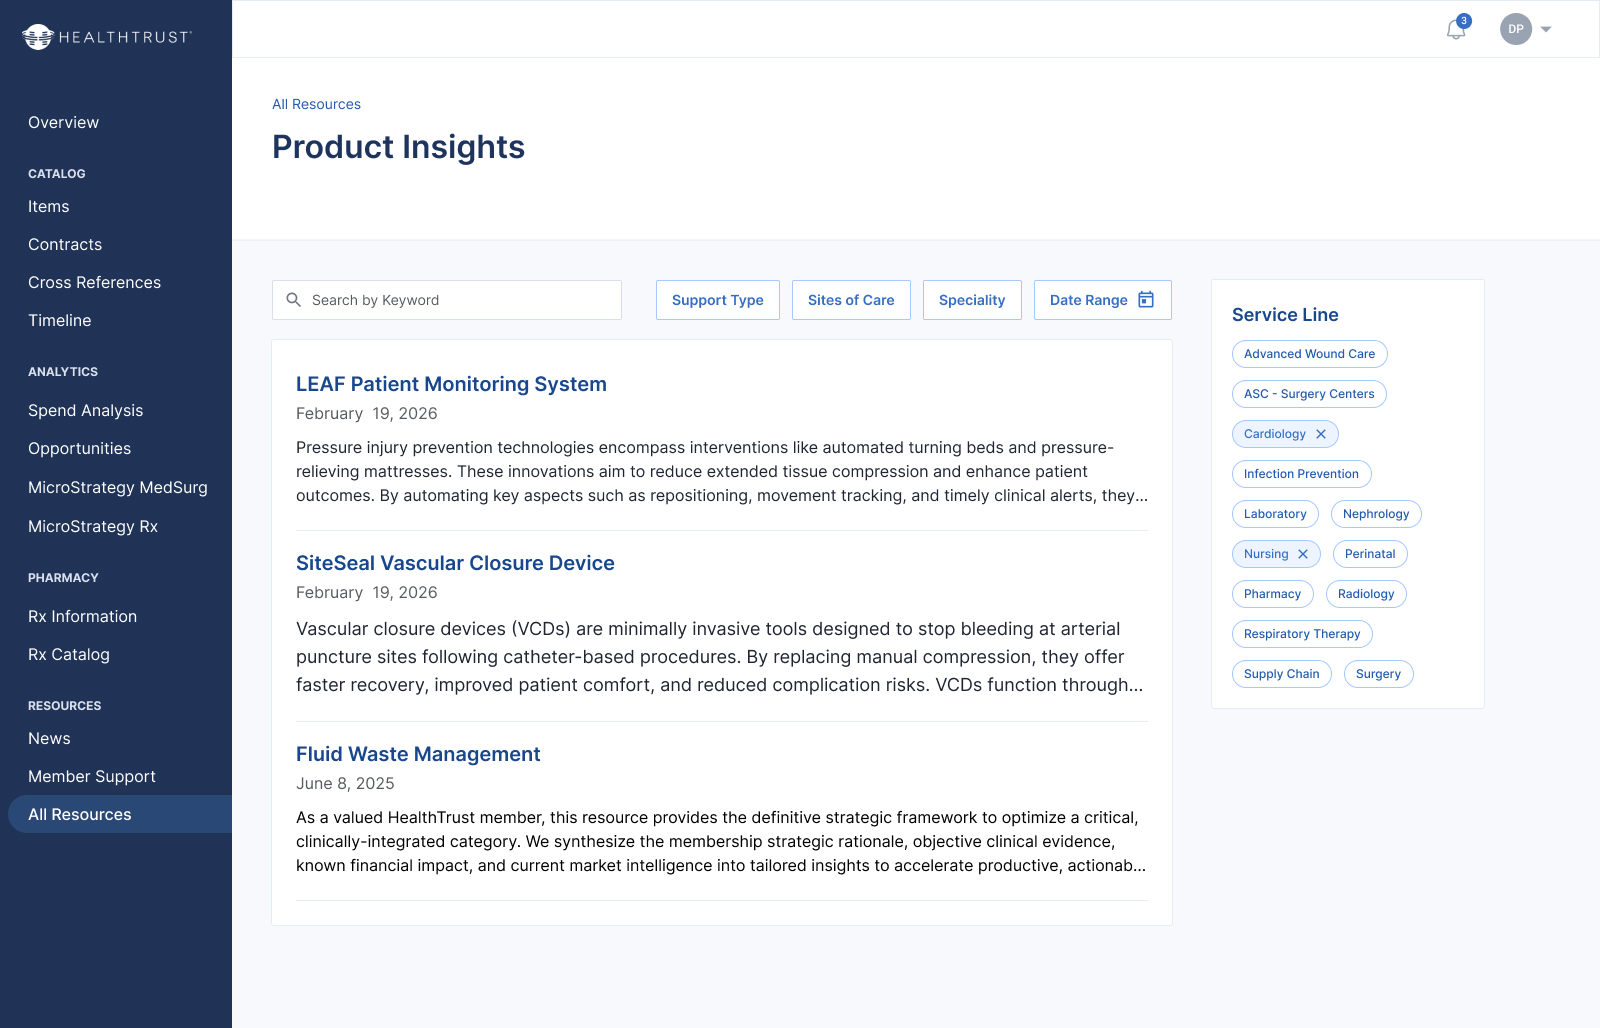Open the DP profile avatar

1516,29
